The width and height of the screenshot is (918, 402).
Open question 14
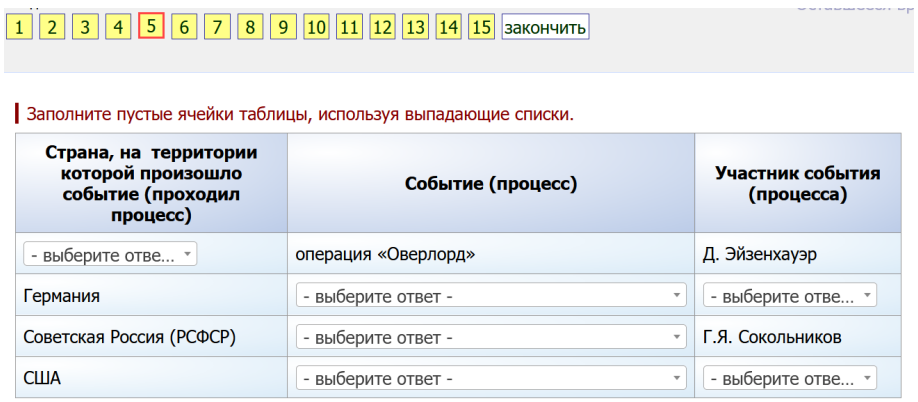[448, 27]
